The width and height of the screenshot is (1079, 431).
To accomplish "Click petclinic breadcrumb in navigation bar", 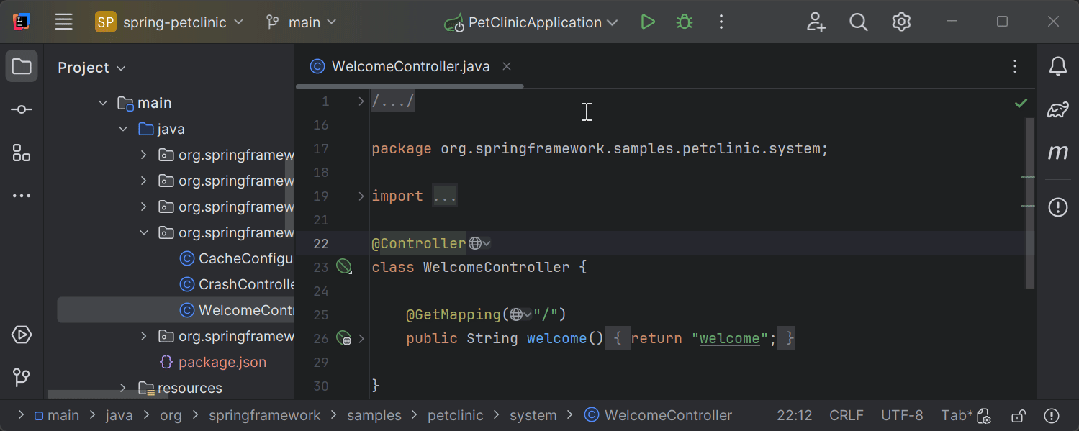I will [x=455, y=415].
